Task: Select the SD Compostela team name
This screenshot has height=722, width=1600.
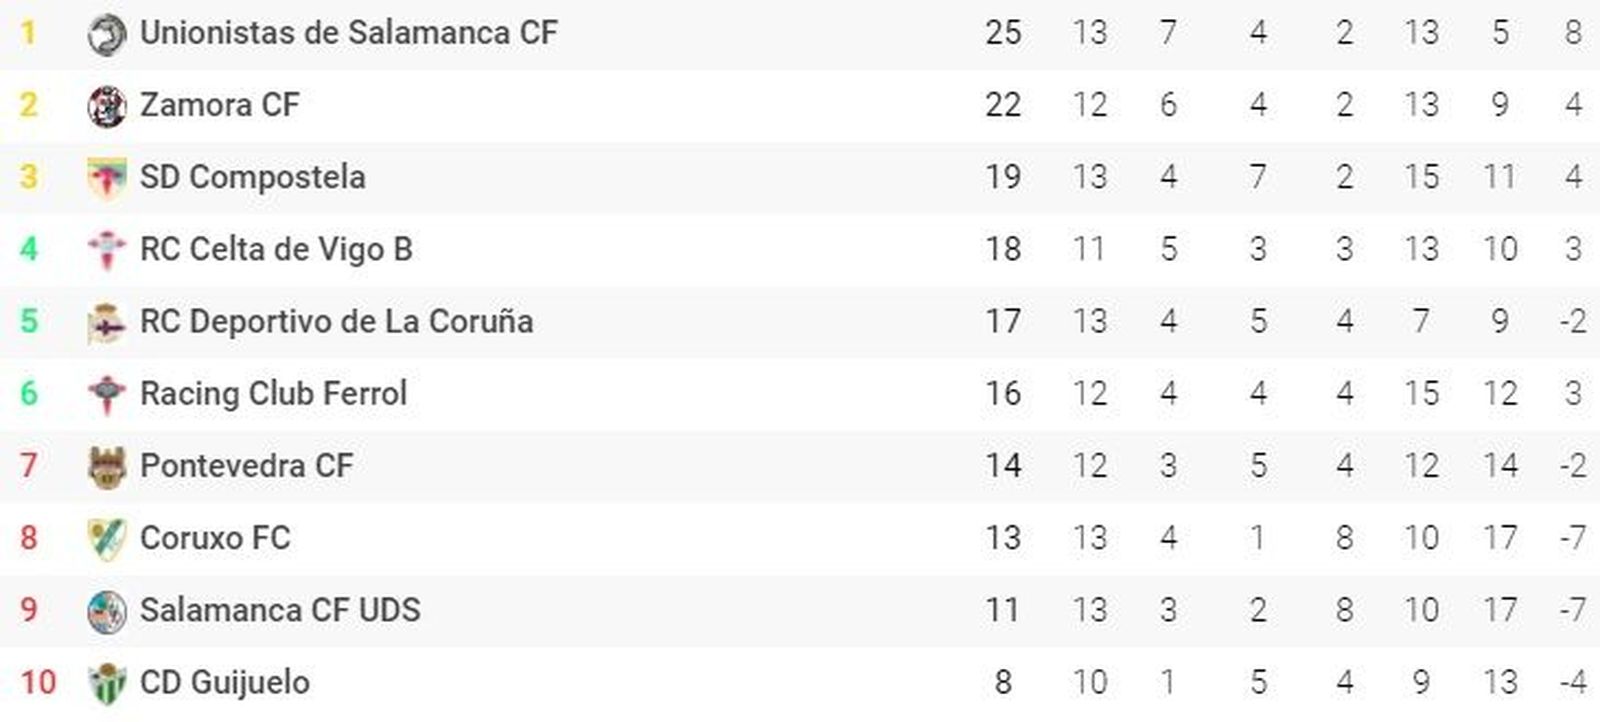Action: click(253, 177)
